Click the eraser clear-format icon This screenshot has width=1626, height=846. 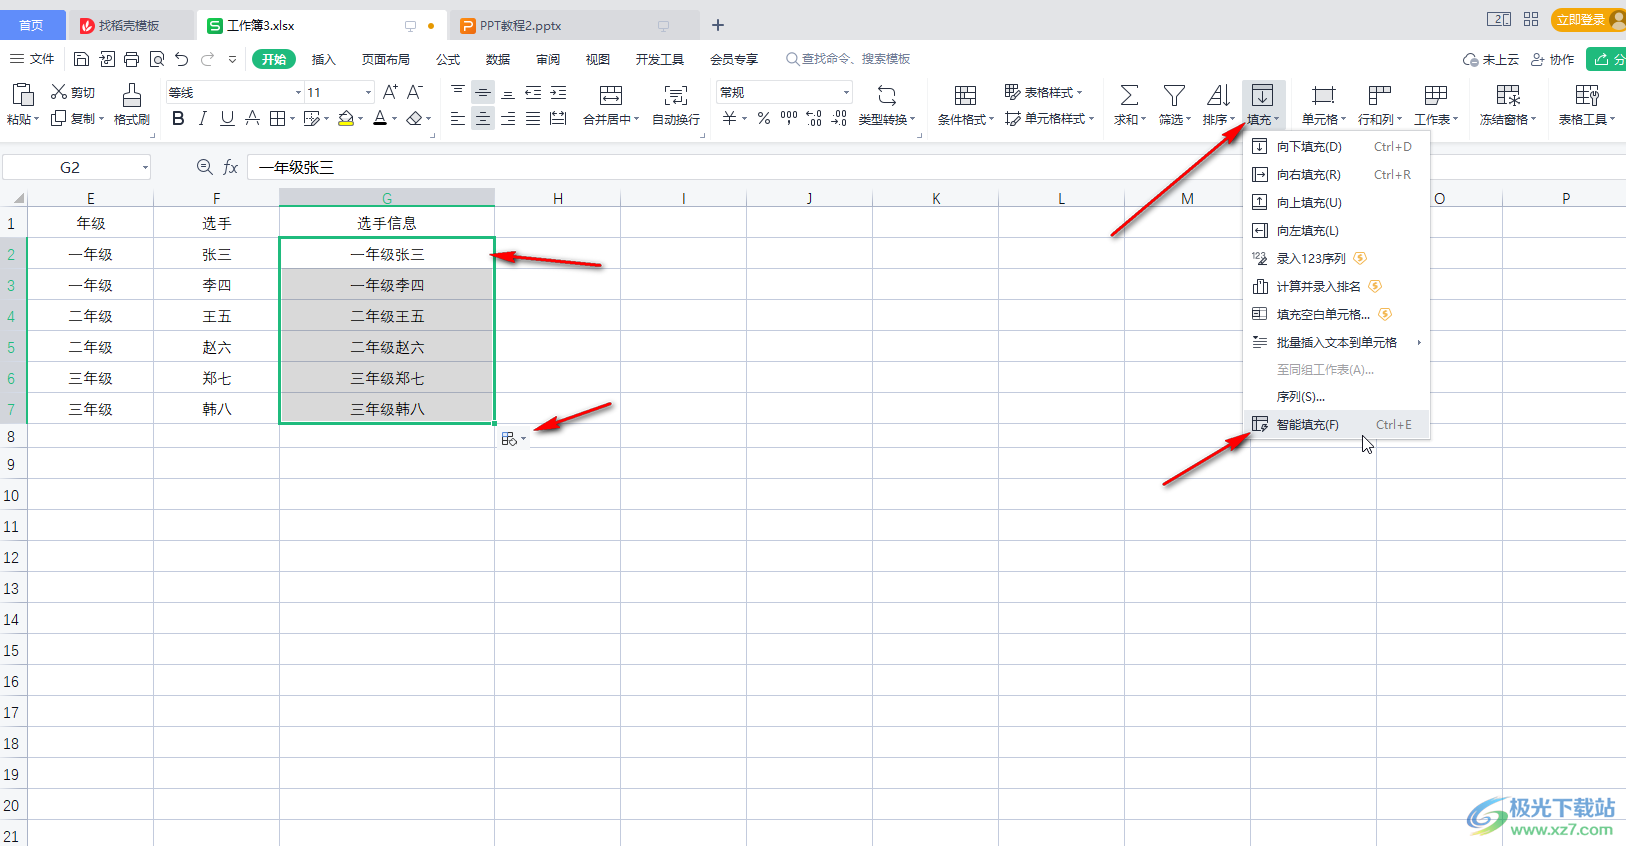click(x=414, y=118)
